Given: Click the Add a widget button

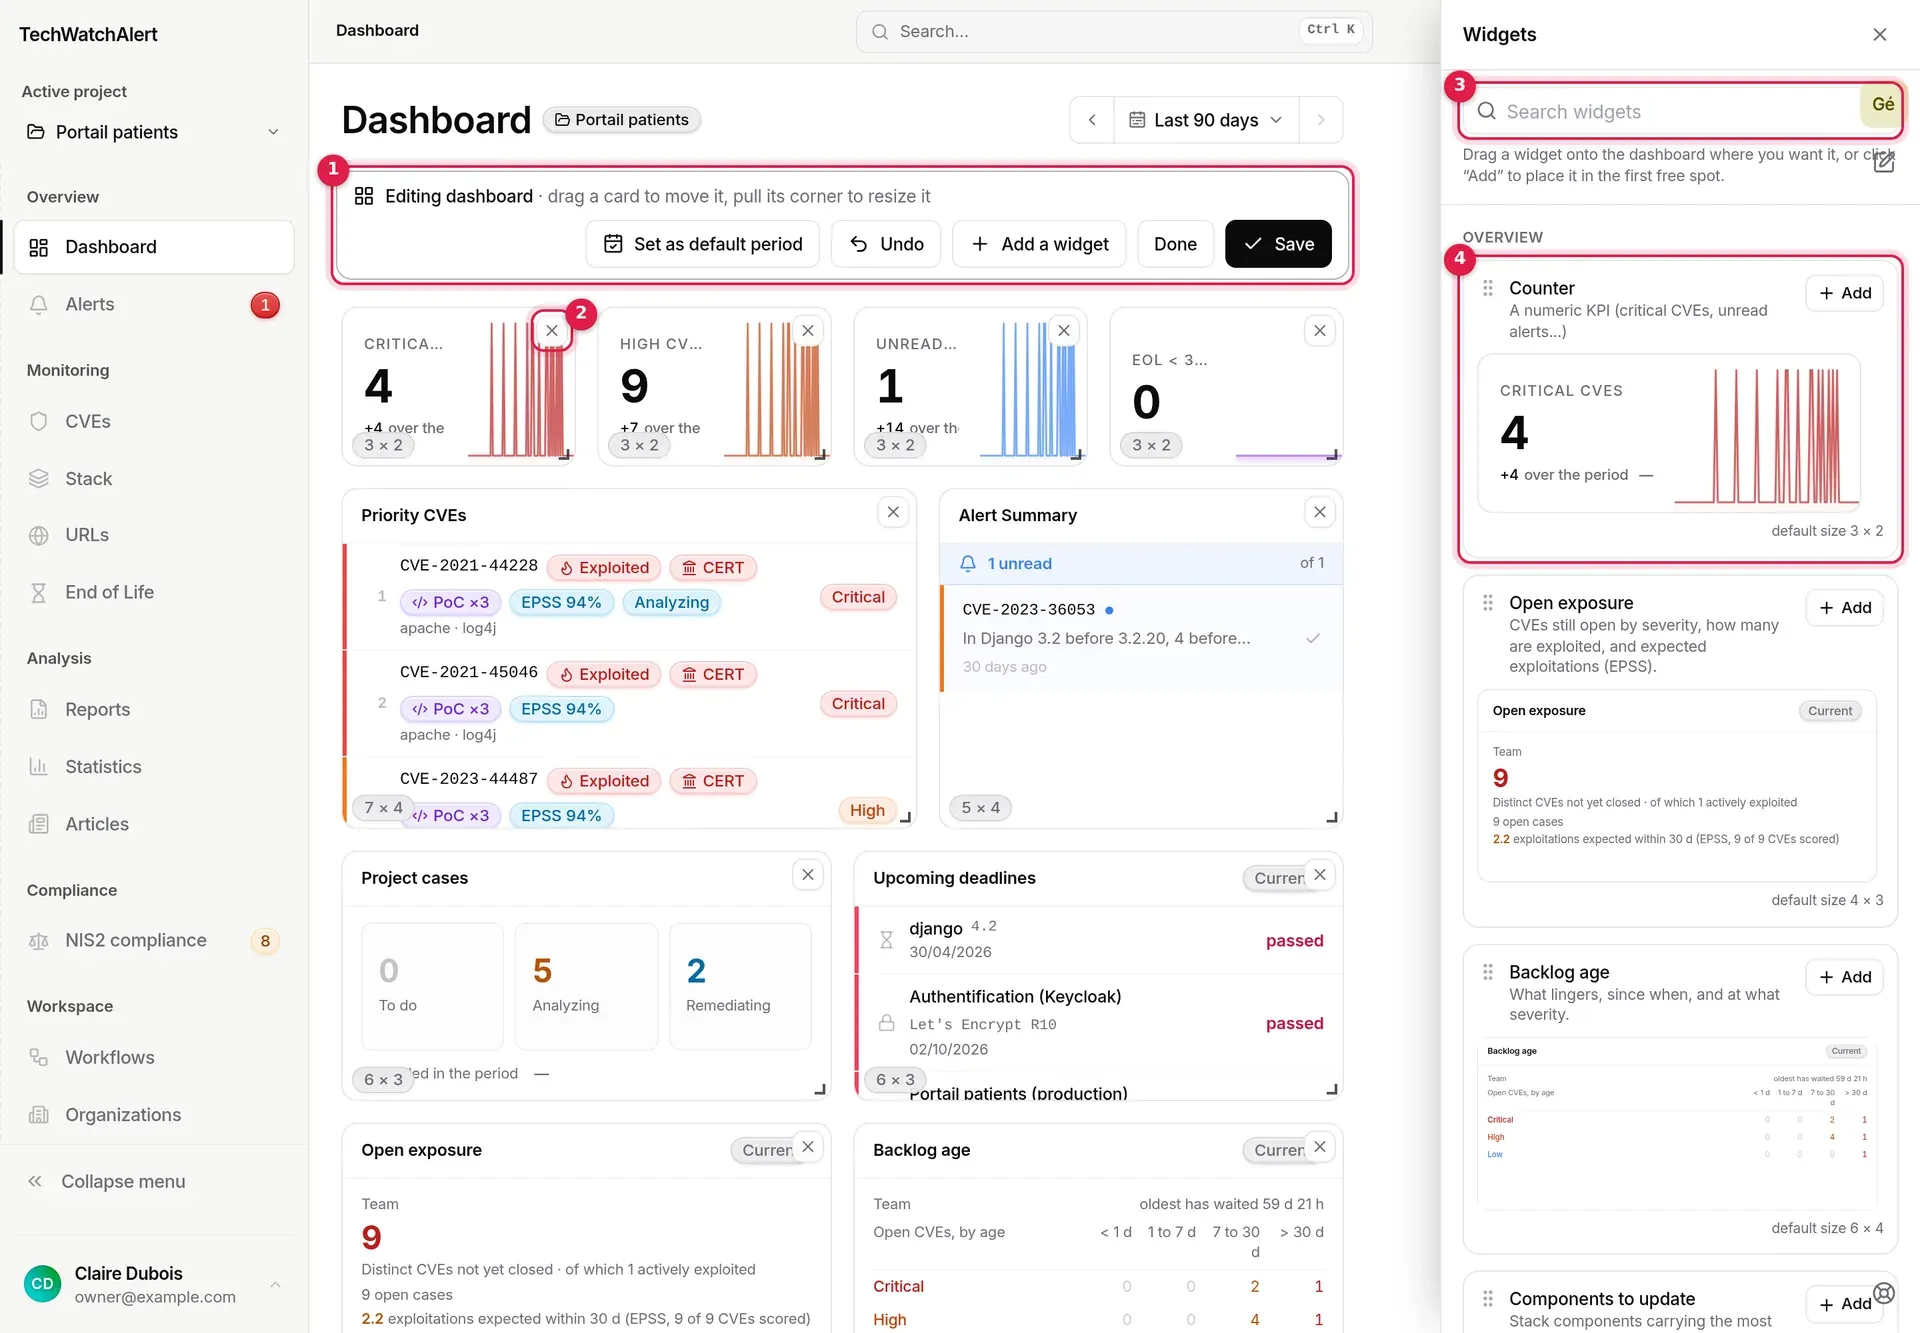Looking at the screenshot, I should tap(1040, 244).
